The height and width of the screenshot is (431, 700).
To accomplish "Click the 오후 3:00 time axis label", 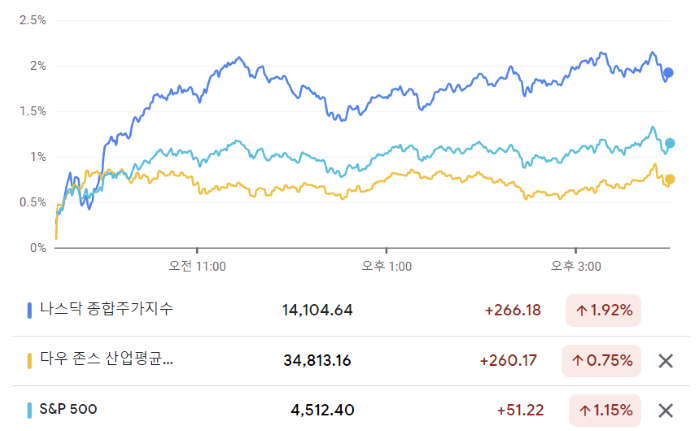I will point(576,267).
